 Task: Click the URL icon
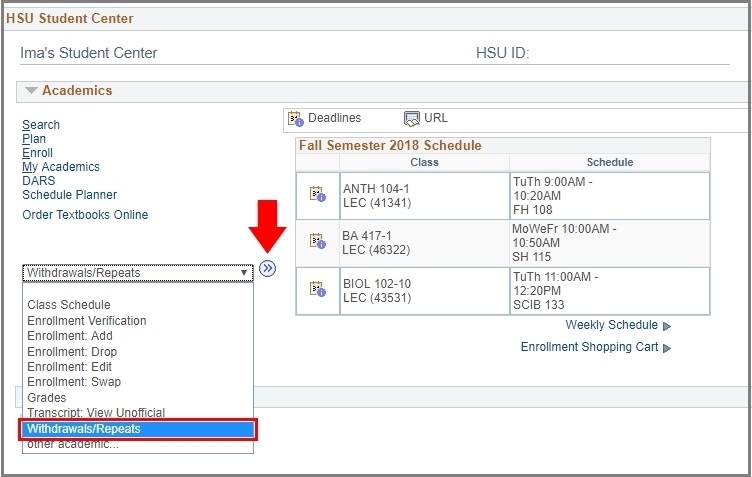coord(411,119)
